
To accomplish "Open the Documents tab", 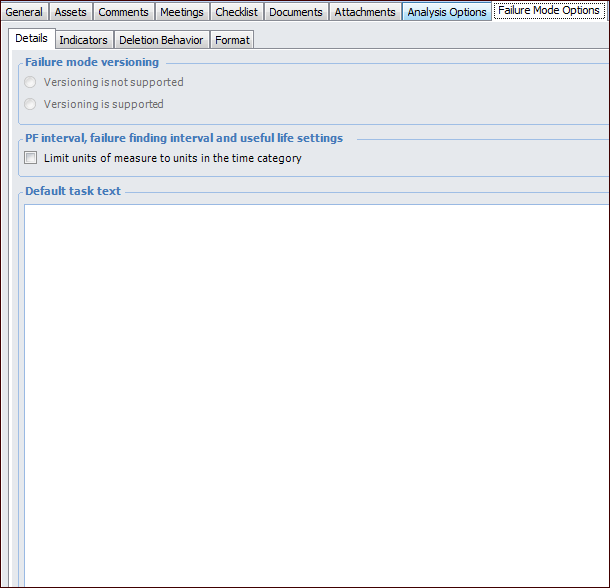I will pos(296,12).
